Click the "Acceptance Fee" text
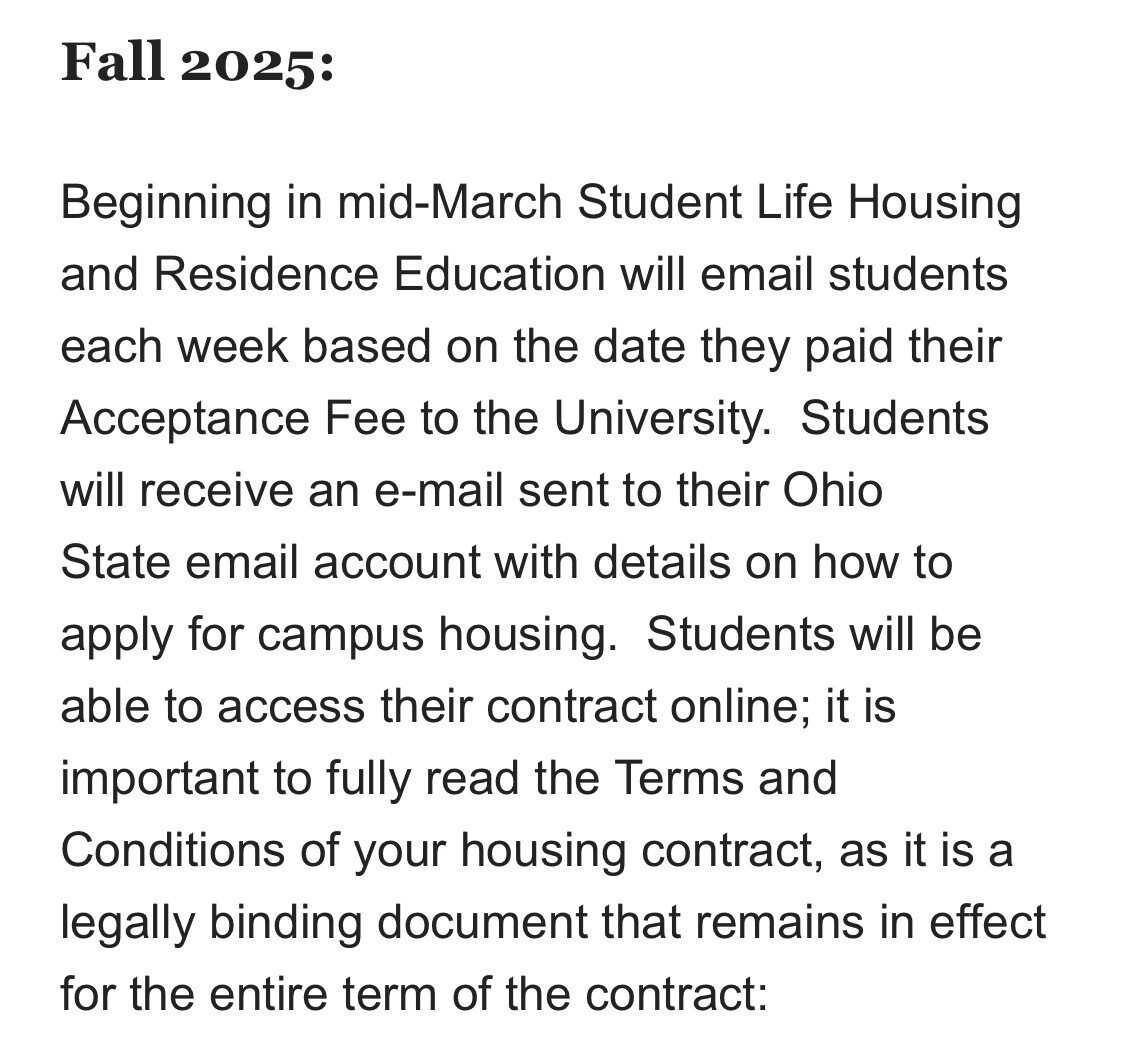Viewport: 1125px width, 1051px height. [x=233, y=420]
